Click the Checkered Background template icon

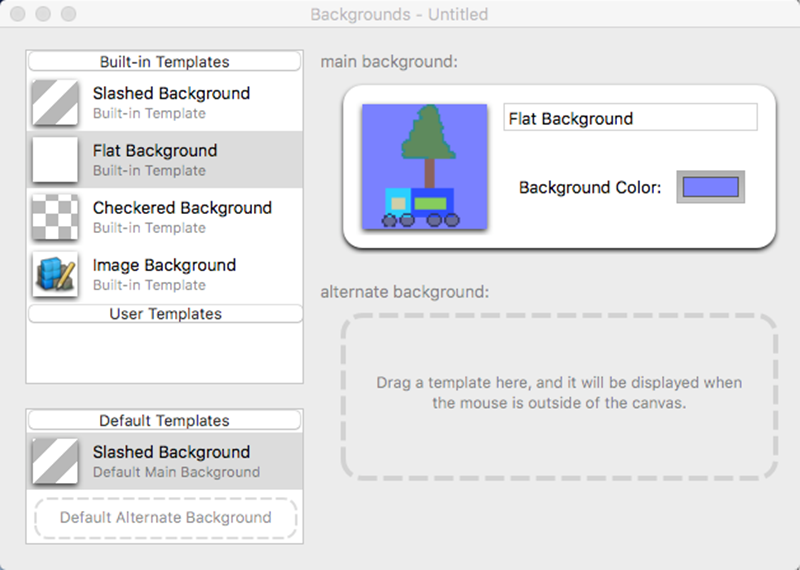[55, 217]
